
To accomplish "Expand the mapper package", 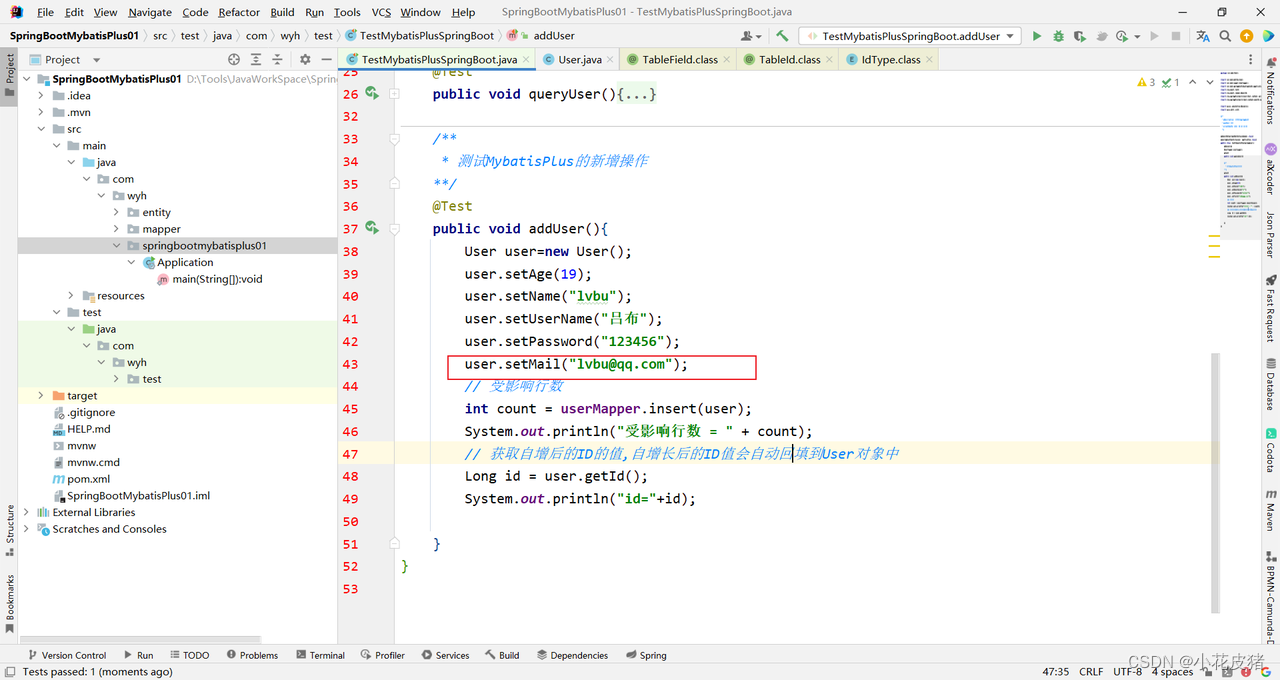I will point(116,229).
